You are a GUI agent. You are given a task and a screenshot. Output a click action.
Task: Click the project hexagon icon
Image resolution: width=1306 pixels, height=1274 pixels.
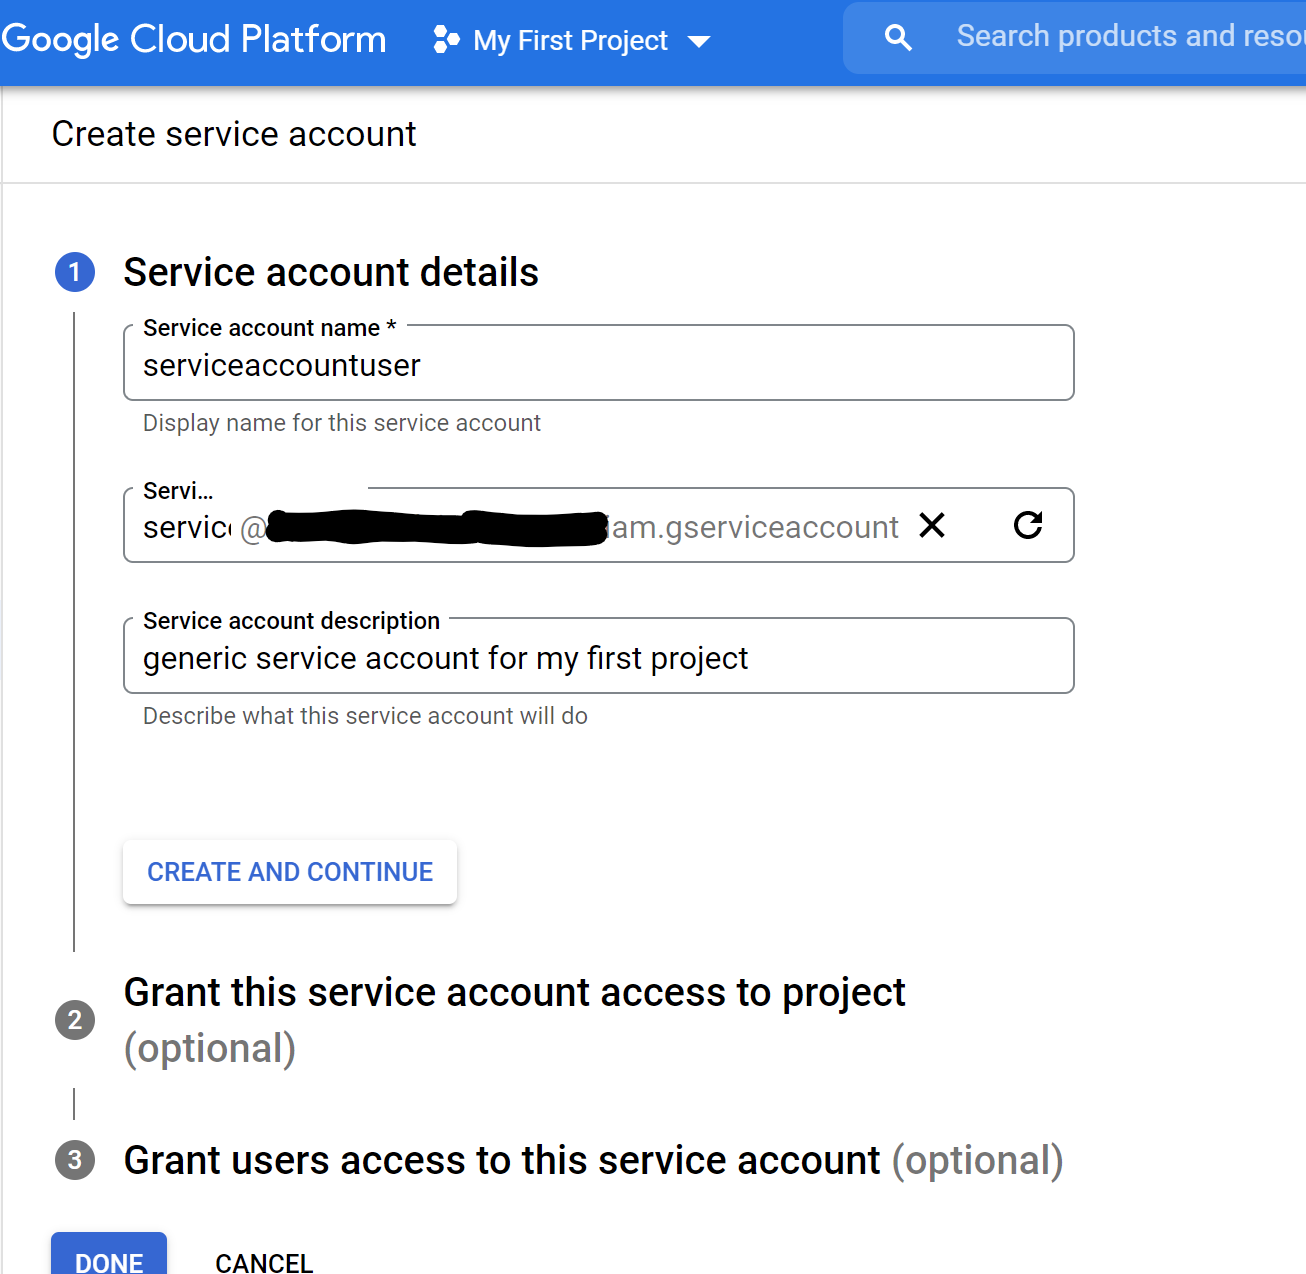[x=446, y=40]
